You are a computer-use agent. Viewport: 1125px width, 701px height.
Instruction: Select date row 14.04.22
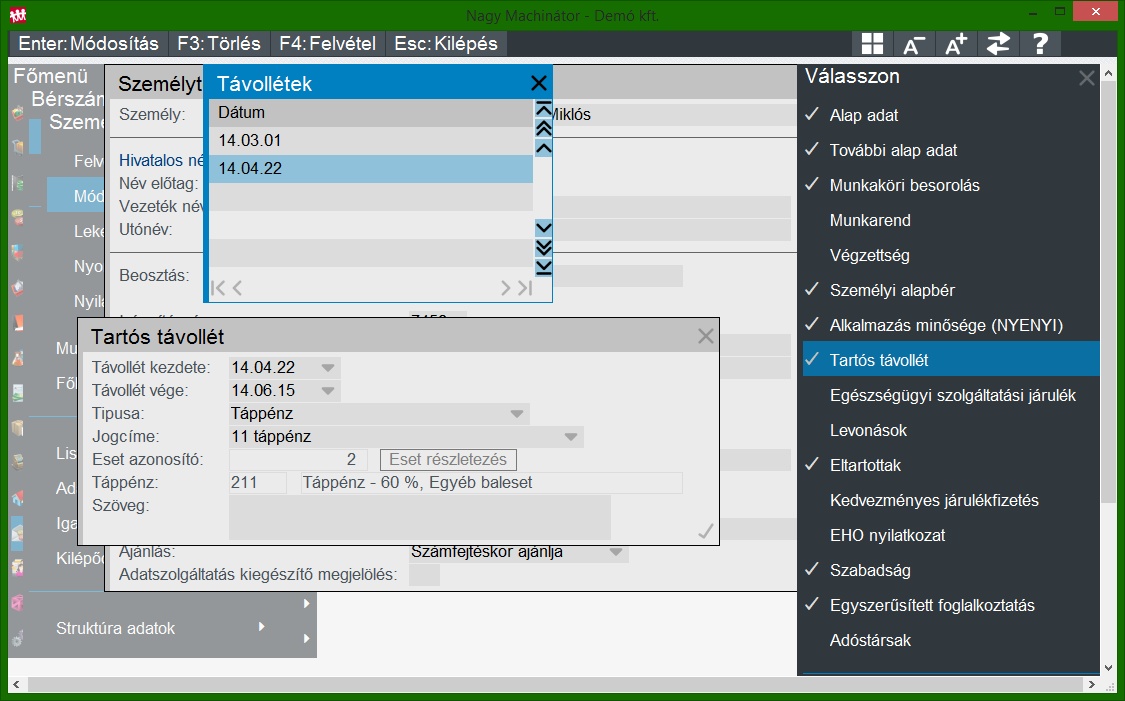tap(371, 169)
